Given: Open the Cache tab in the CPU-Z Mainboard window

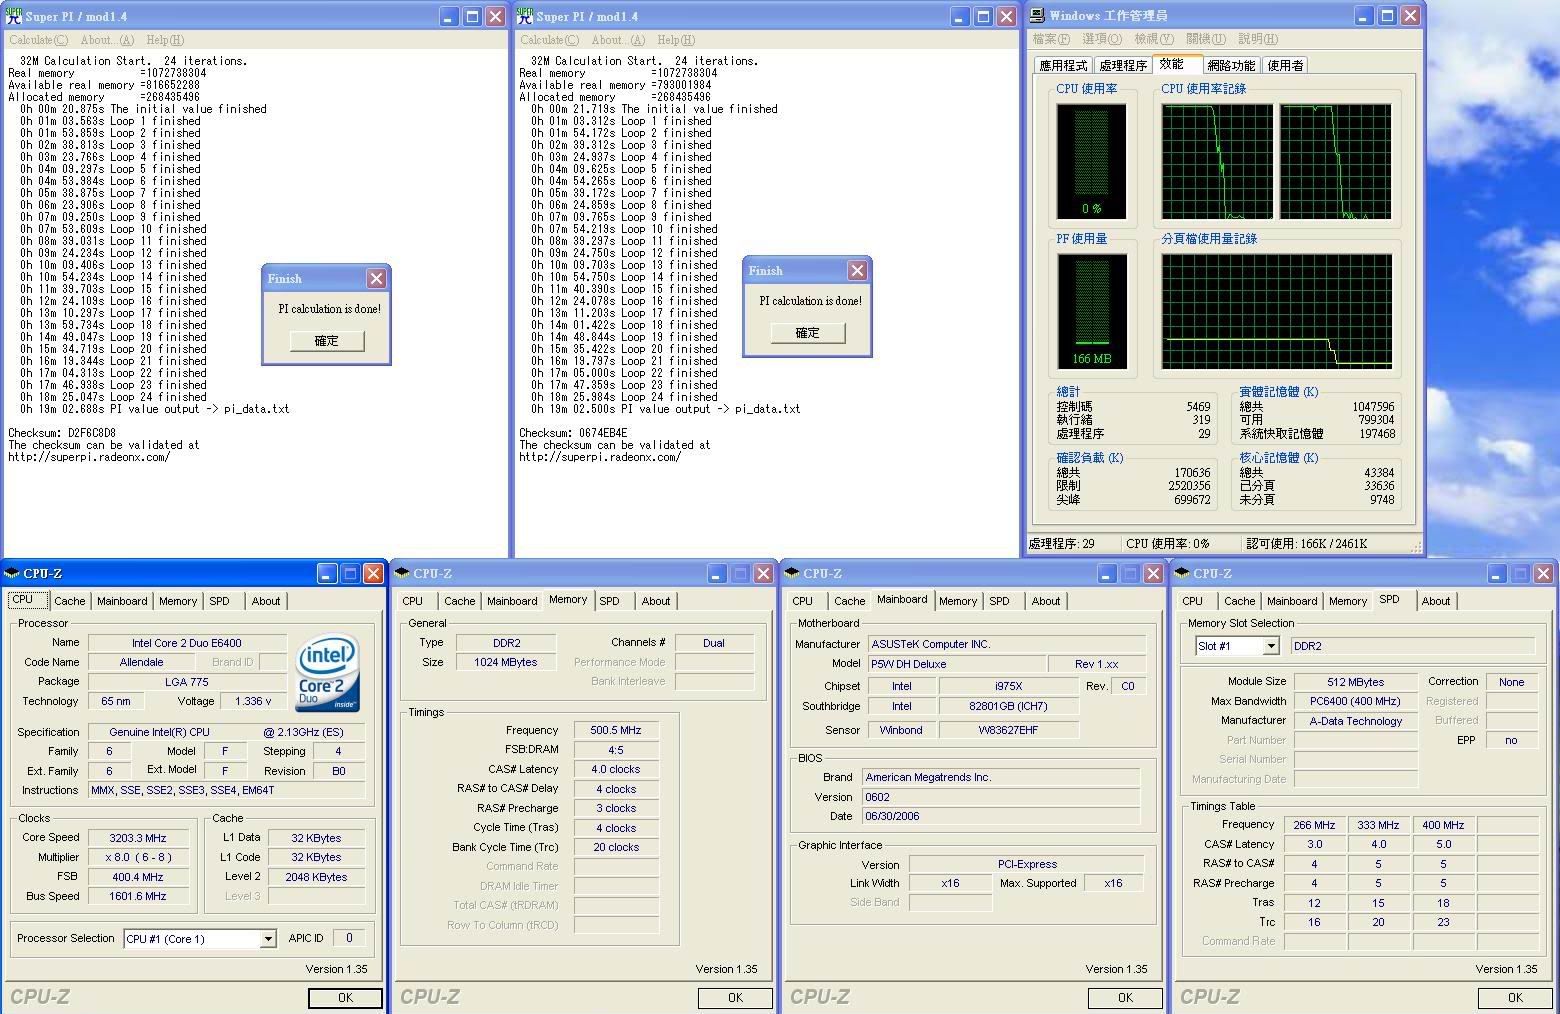Looking at the screenshot, I should tap(849, 601).
